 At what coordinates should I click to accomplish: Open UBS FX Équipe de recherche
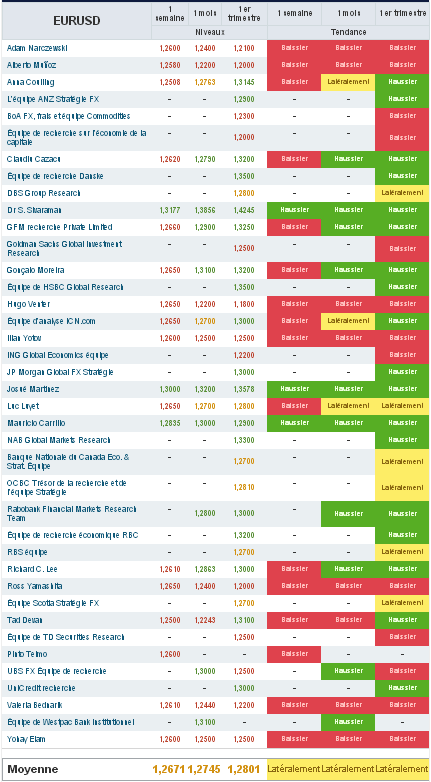56,671
